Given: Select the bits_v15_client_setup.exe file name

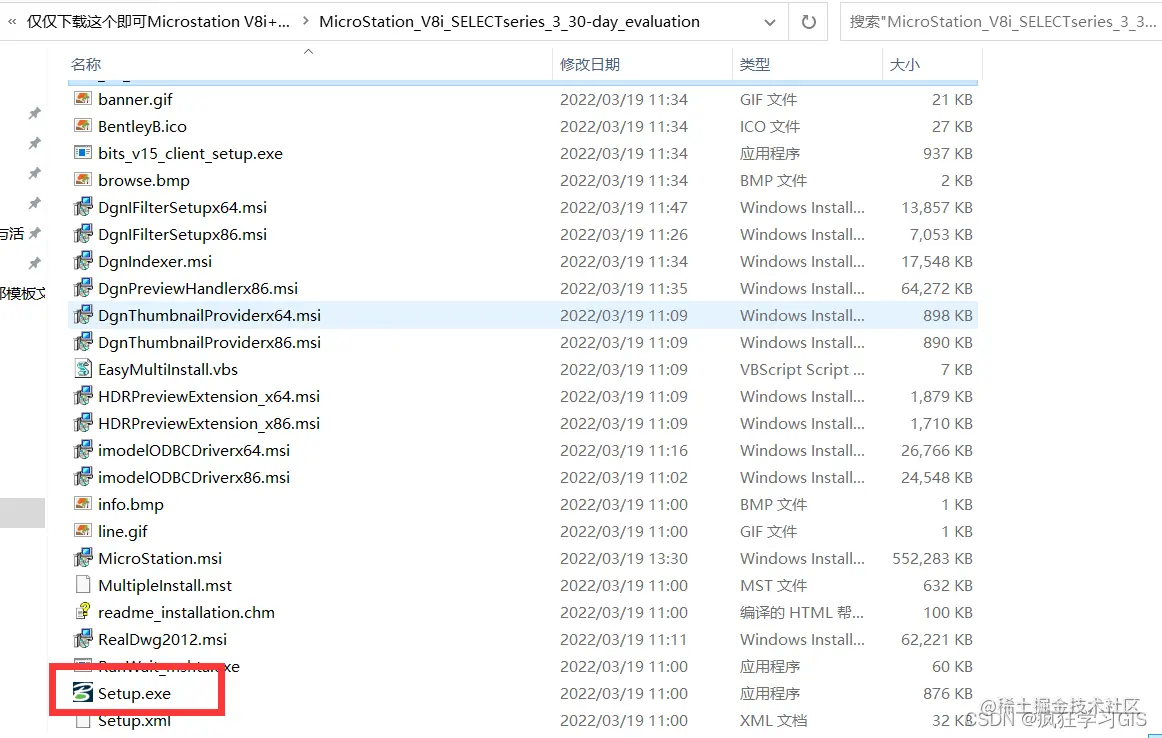Looking at the screenshot, I should pyautogui.click(x=190, y=153).
